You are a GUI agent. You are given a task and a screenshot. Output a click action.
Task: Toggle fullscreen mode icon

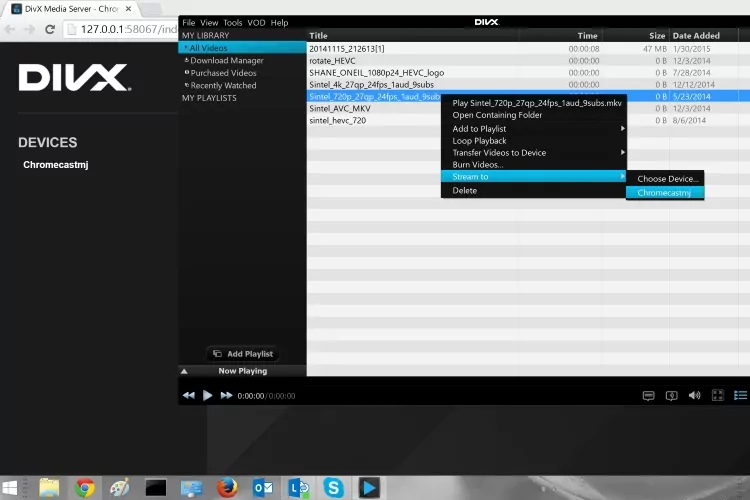[x=717, y=395]
